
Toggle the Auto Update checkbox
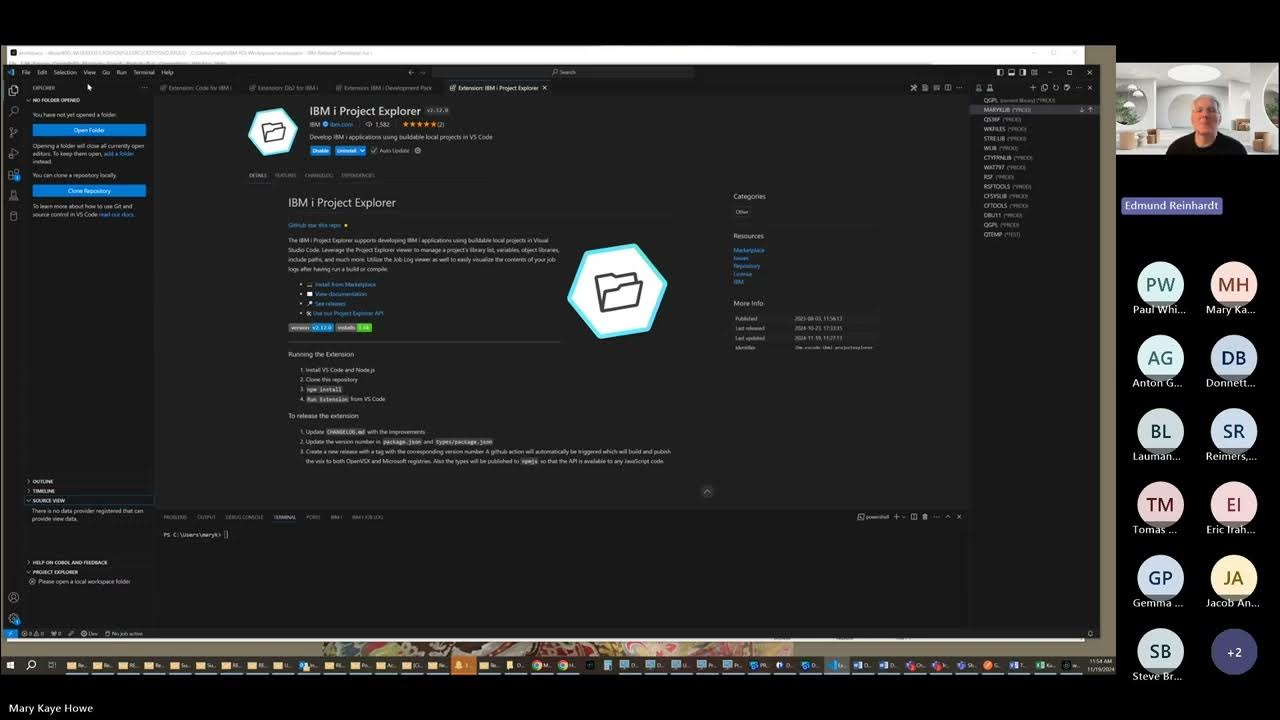[x=374, y=151]
